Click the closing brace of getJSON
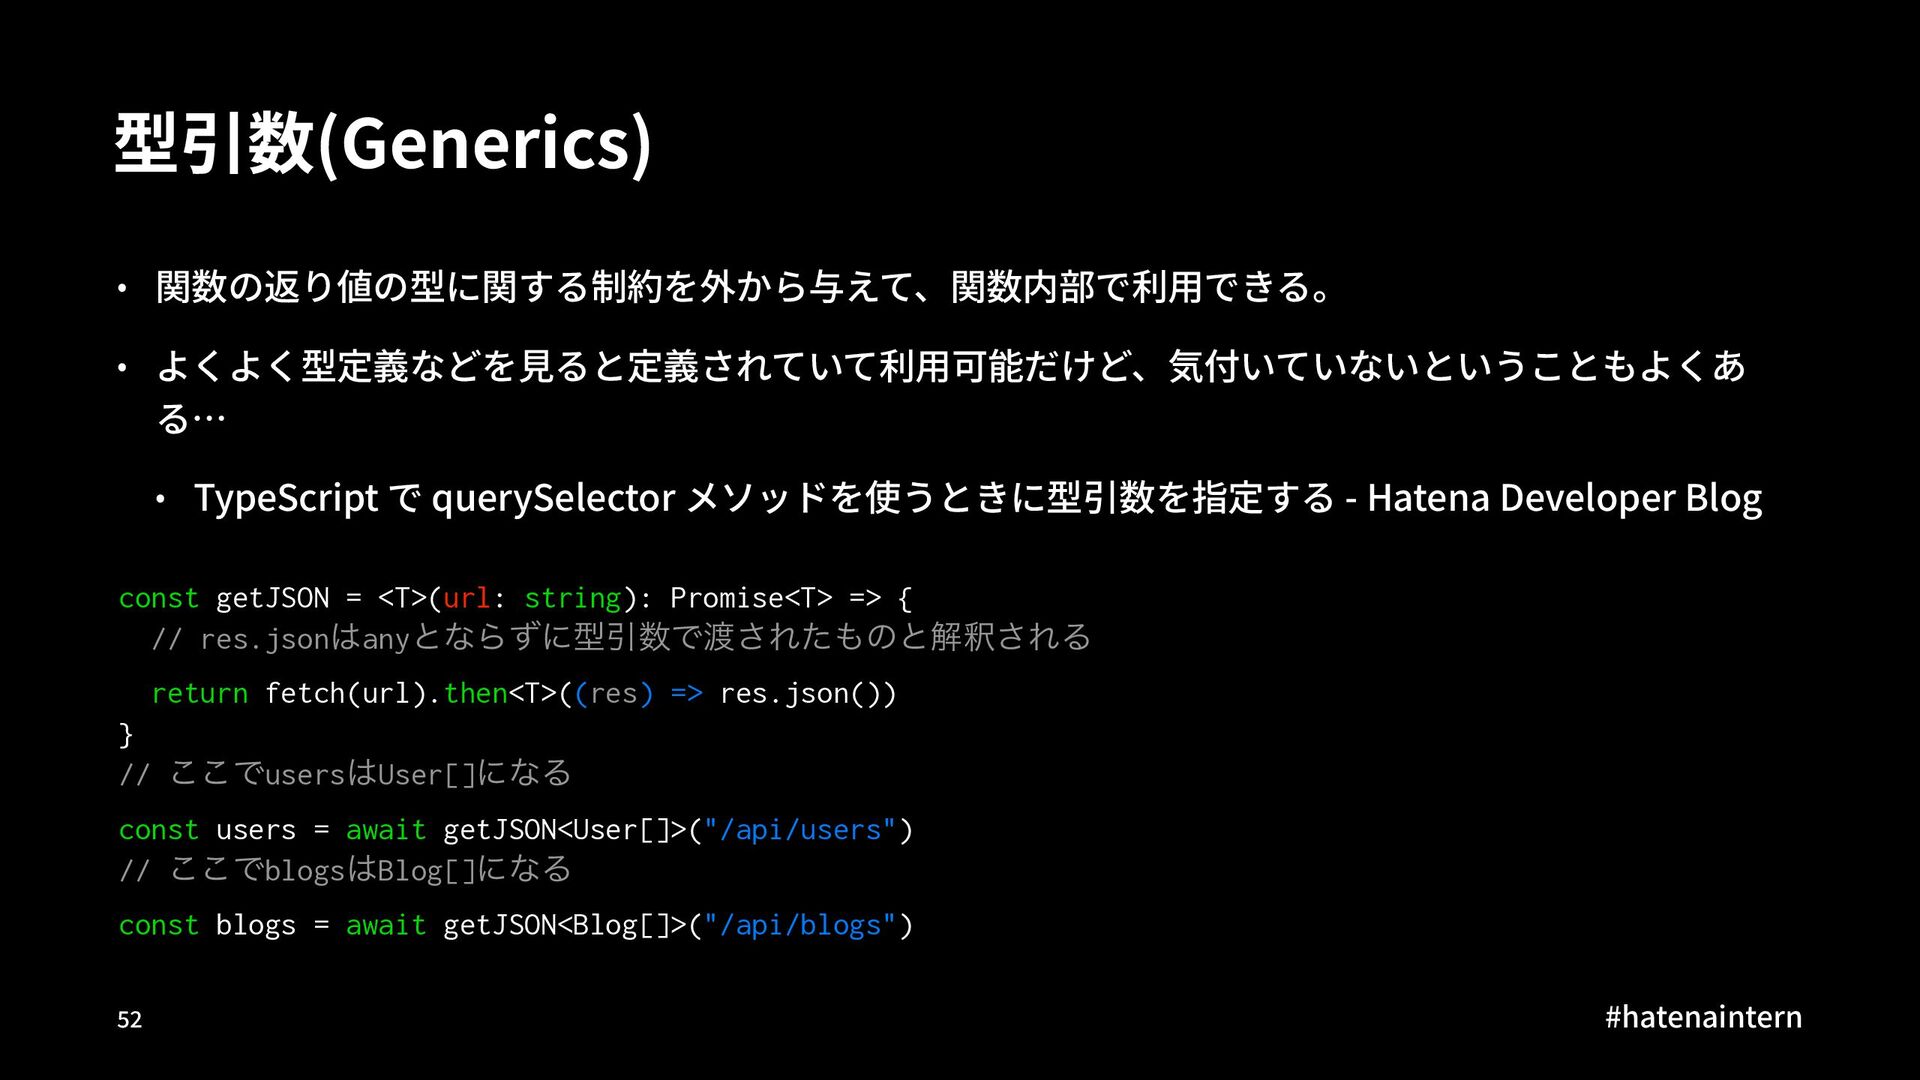The image size is (1920, 1080). (125, 735)
